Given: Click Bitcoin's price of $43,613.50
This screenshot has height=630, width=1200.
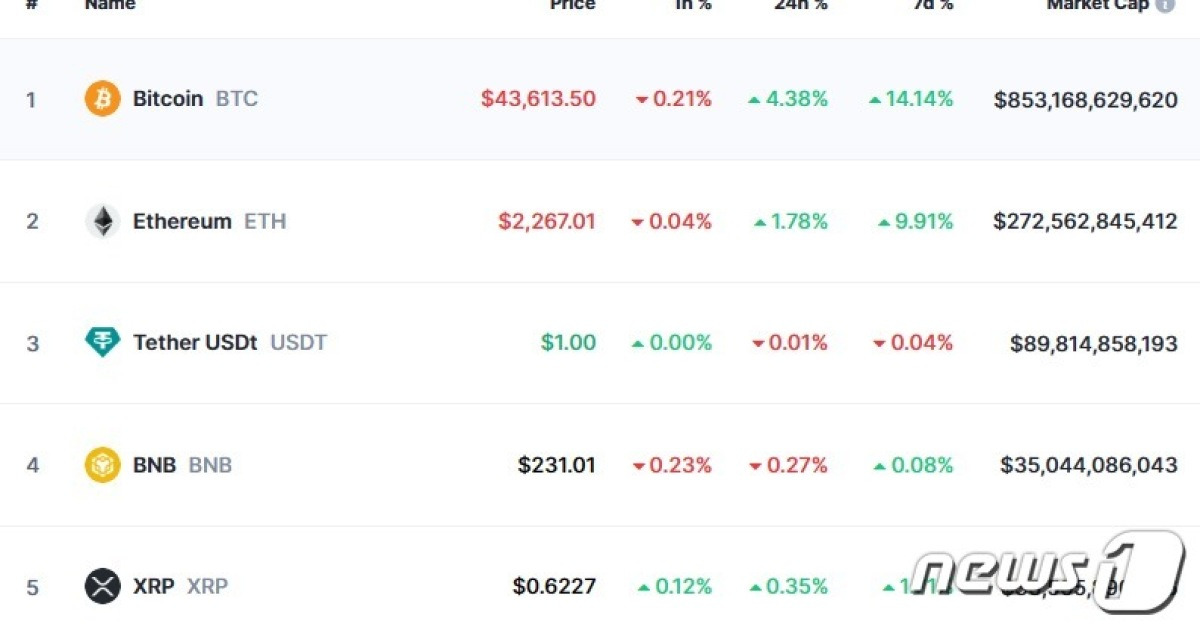Looking at the screenshot, I should click(537, 98).
